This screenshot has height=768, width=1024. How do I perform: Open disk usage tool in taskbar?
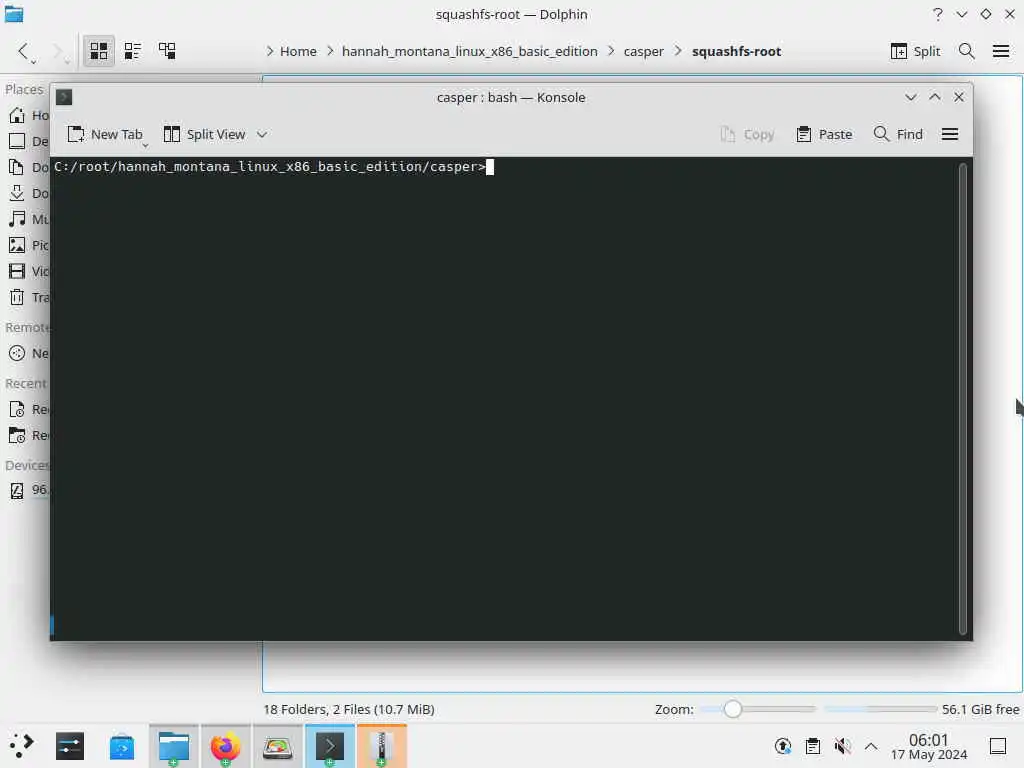(278, 746)
